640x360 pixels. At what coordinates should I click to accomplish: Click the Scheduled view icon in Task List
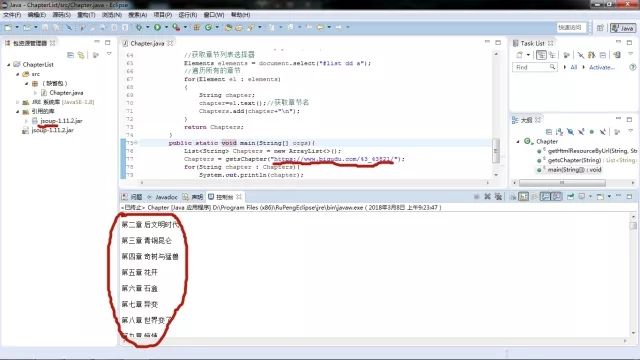(552, 55)
